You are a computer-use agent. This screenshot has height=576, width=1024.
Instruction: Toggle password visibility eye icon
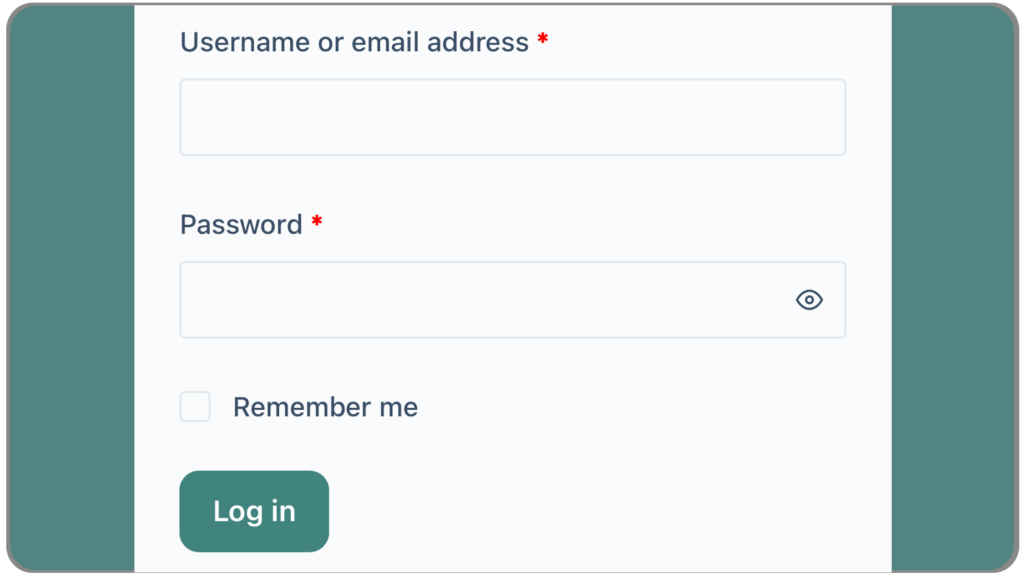coord(809,300)
